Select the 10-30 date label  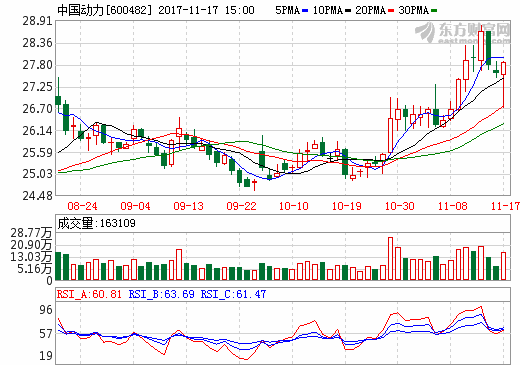400,206
